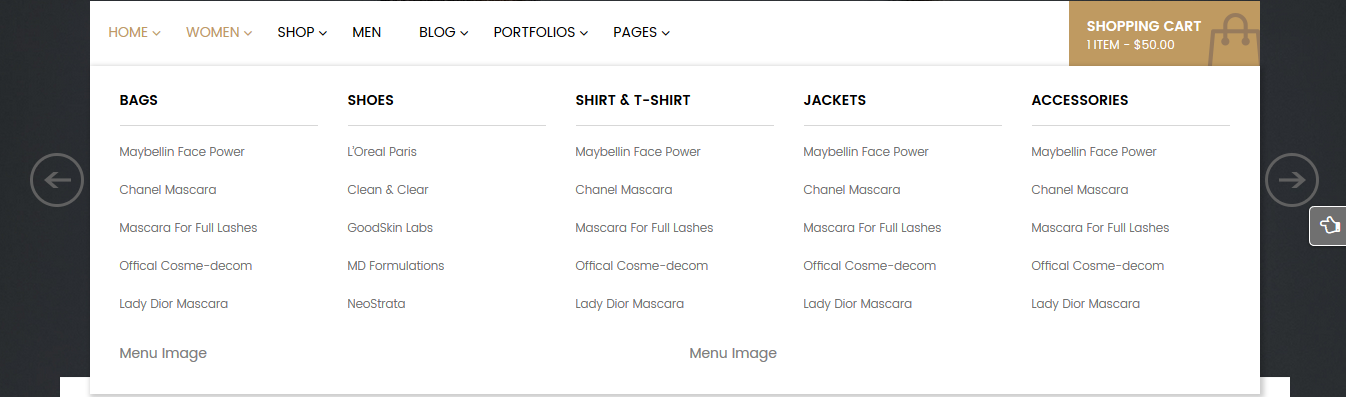1346x397 pixels.
Task: Open the Women menu item
Action: 213,32
